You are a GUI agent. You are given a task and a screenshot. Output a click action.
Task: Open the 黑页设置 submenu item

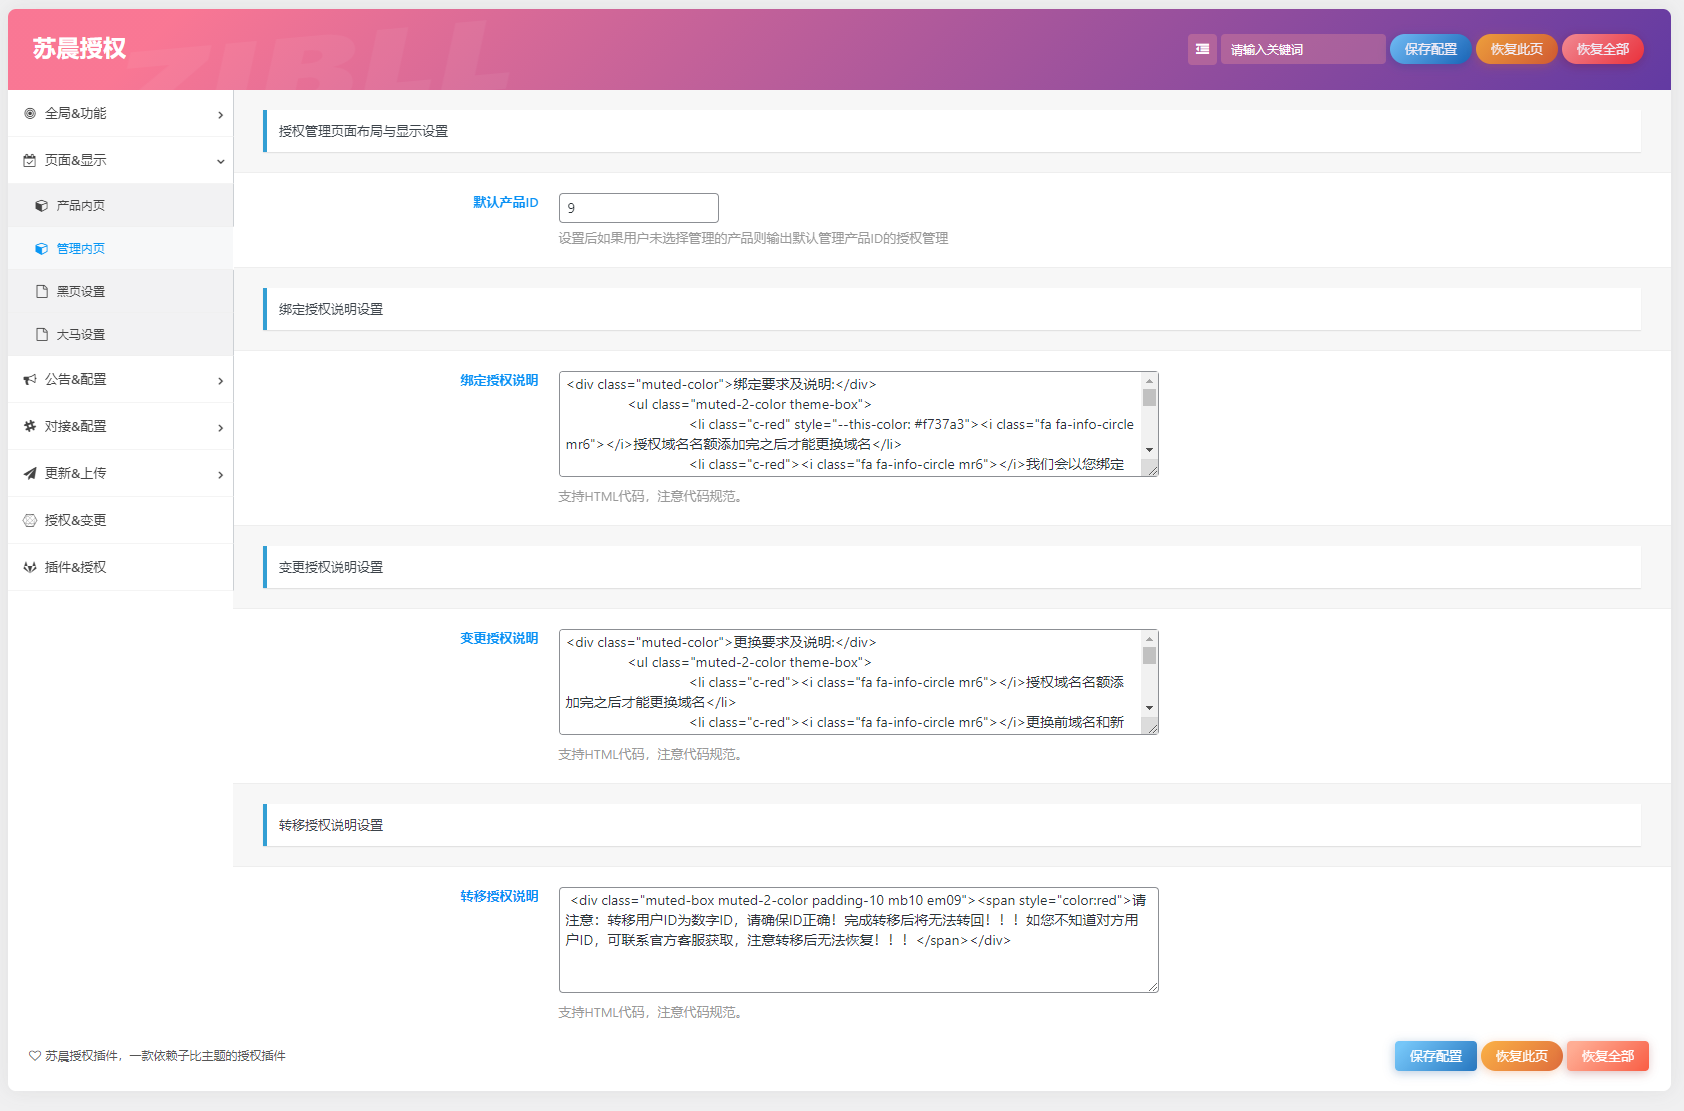click(x=120, y=291)
